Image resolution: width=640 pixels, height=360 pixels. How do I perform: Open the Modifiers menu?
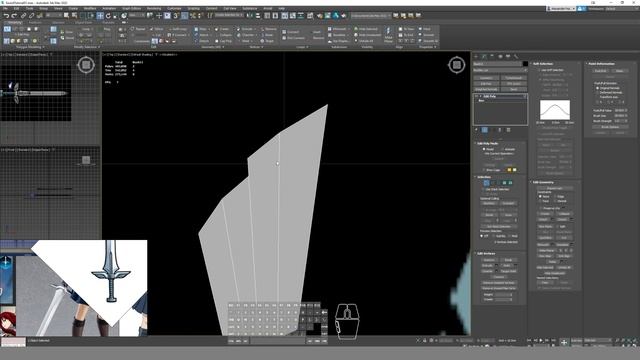click(90, 8)
